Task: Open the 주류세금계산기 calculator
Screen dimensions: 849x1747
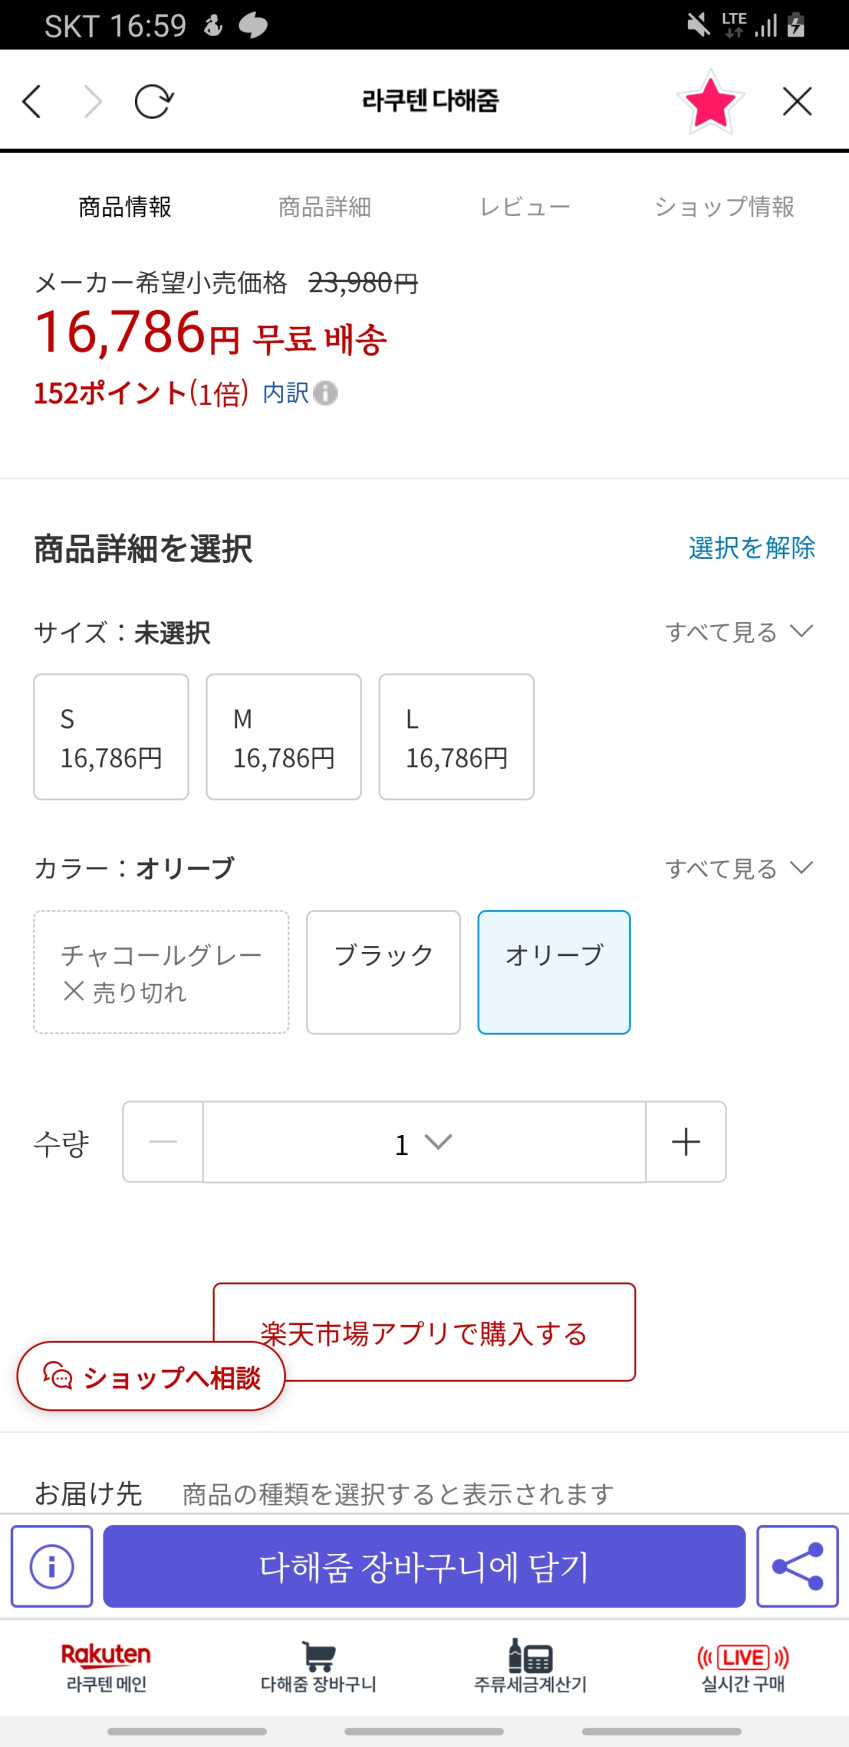Action: click(x=530, y=1667)
